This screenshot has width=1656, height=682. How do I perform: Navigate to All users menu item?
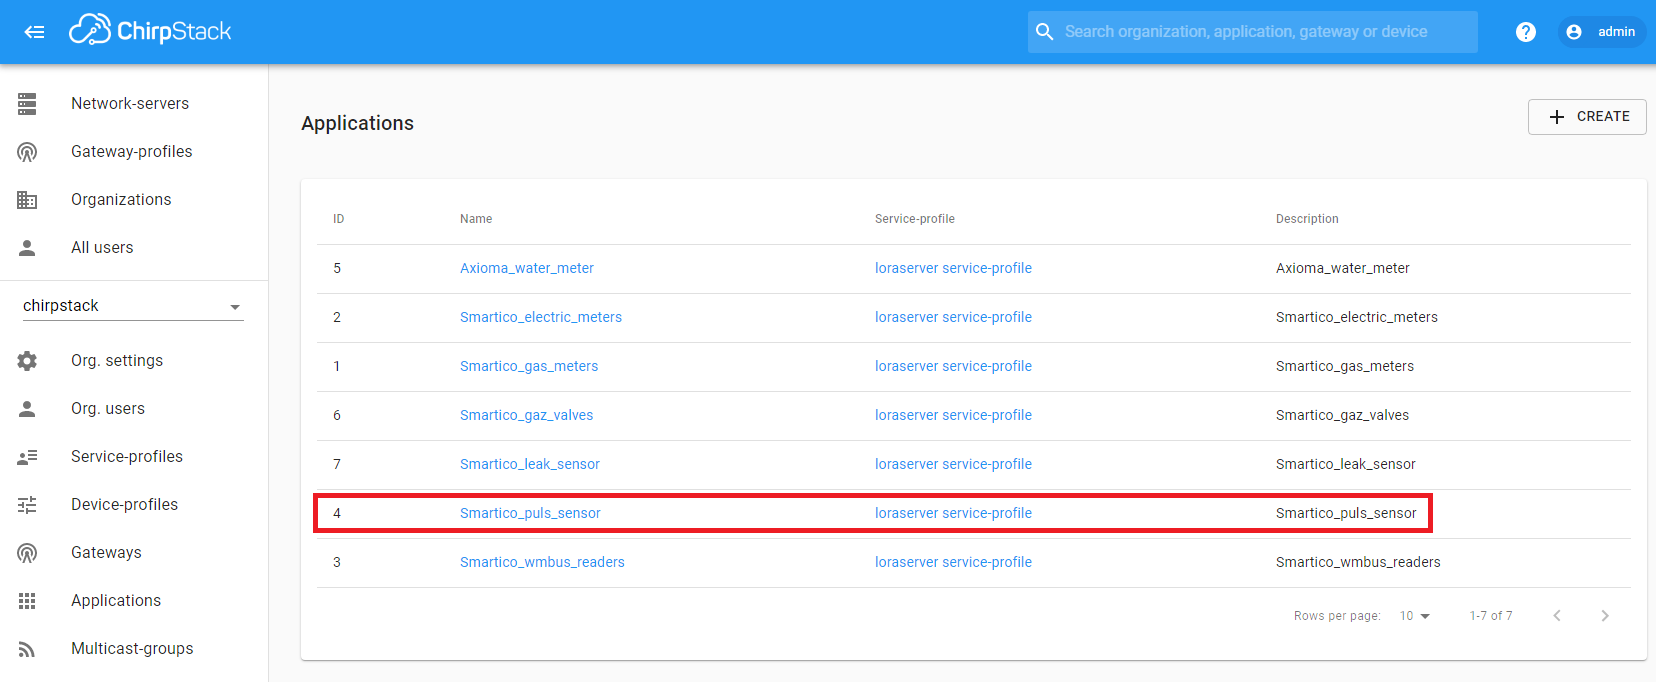coord(102,248)
